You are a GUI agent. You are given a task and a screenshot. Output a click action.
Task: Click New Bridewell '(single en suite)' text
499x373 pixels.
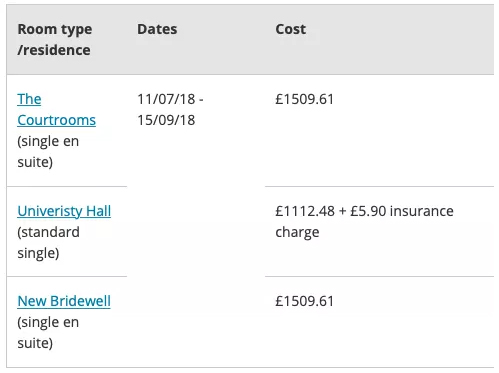(48, 333)
